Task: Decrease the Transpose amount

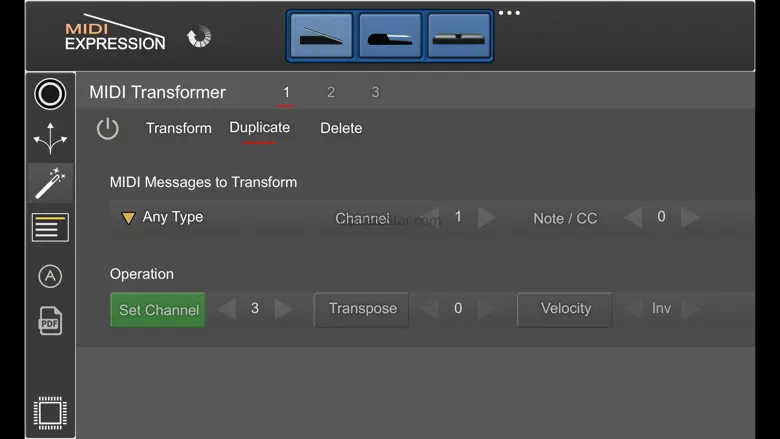Action: [429, 309]
